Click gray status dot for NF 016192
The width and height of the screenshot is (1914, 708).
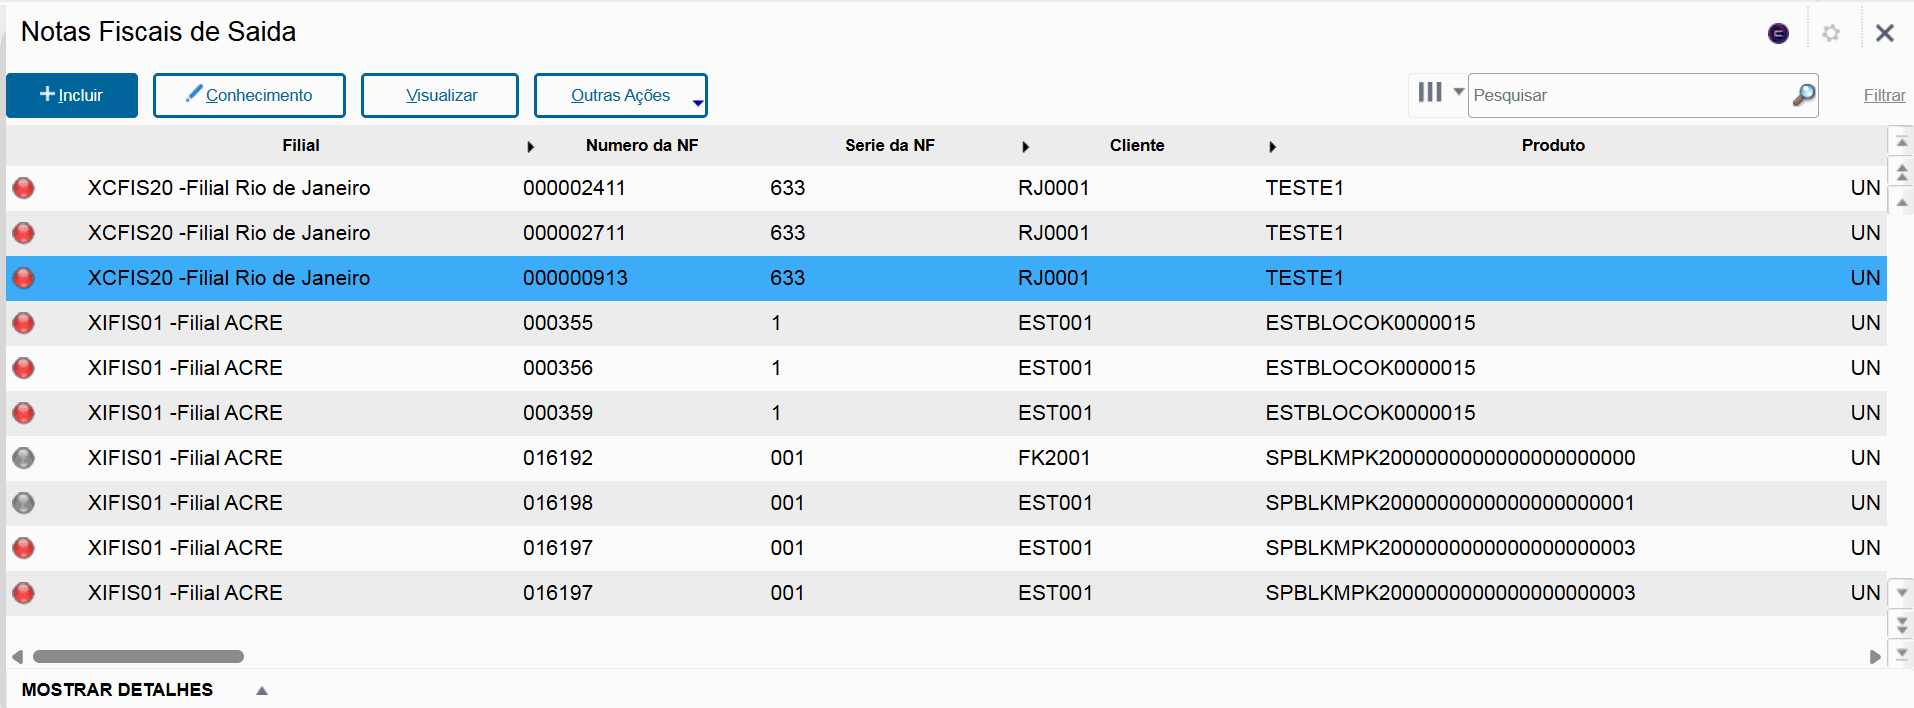point(23,458)
